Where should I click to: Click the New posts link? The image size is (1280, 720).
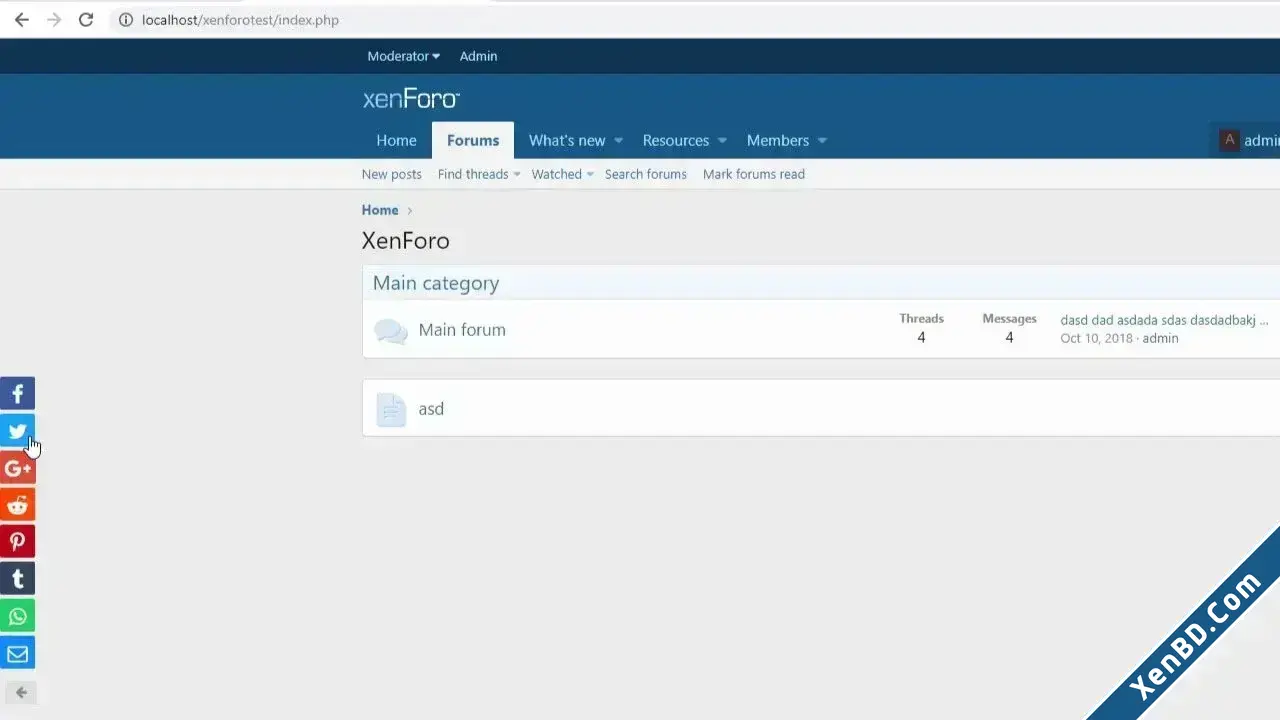tap(392, 174)
